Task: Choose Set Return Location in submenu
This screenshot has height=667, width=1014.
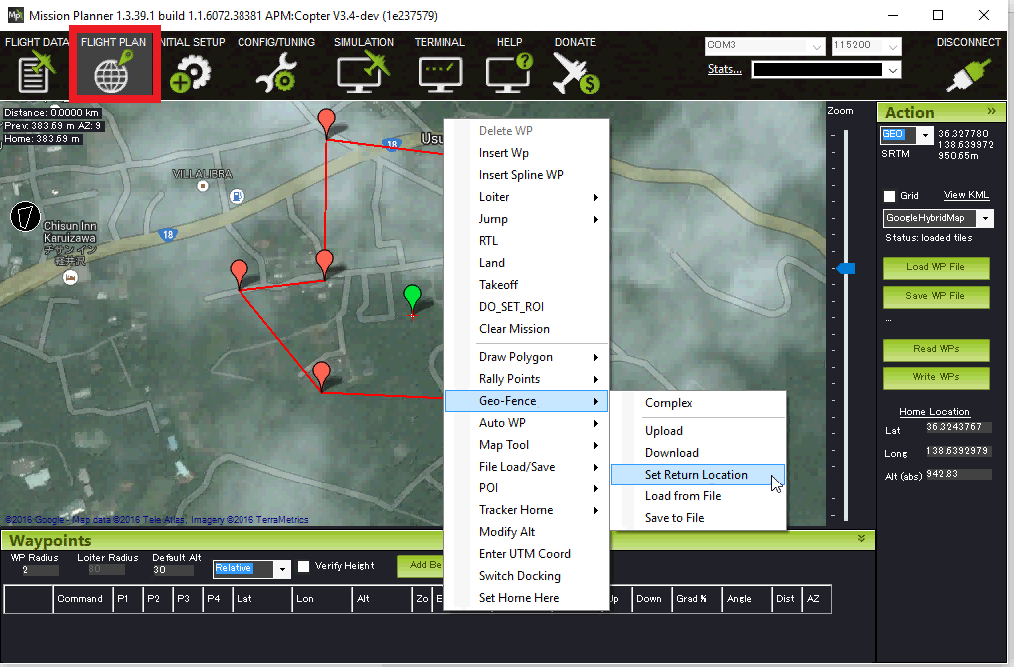Action: (x=696, y=475)
